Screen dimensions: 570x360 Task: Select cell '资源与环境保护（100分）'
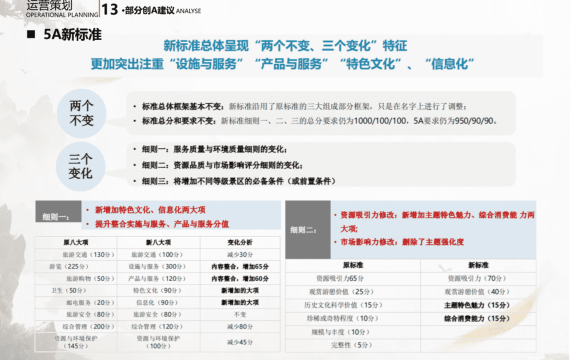coord(158,342)
